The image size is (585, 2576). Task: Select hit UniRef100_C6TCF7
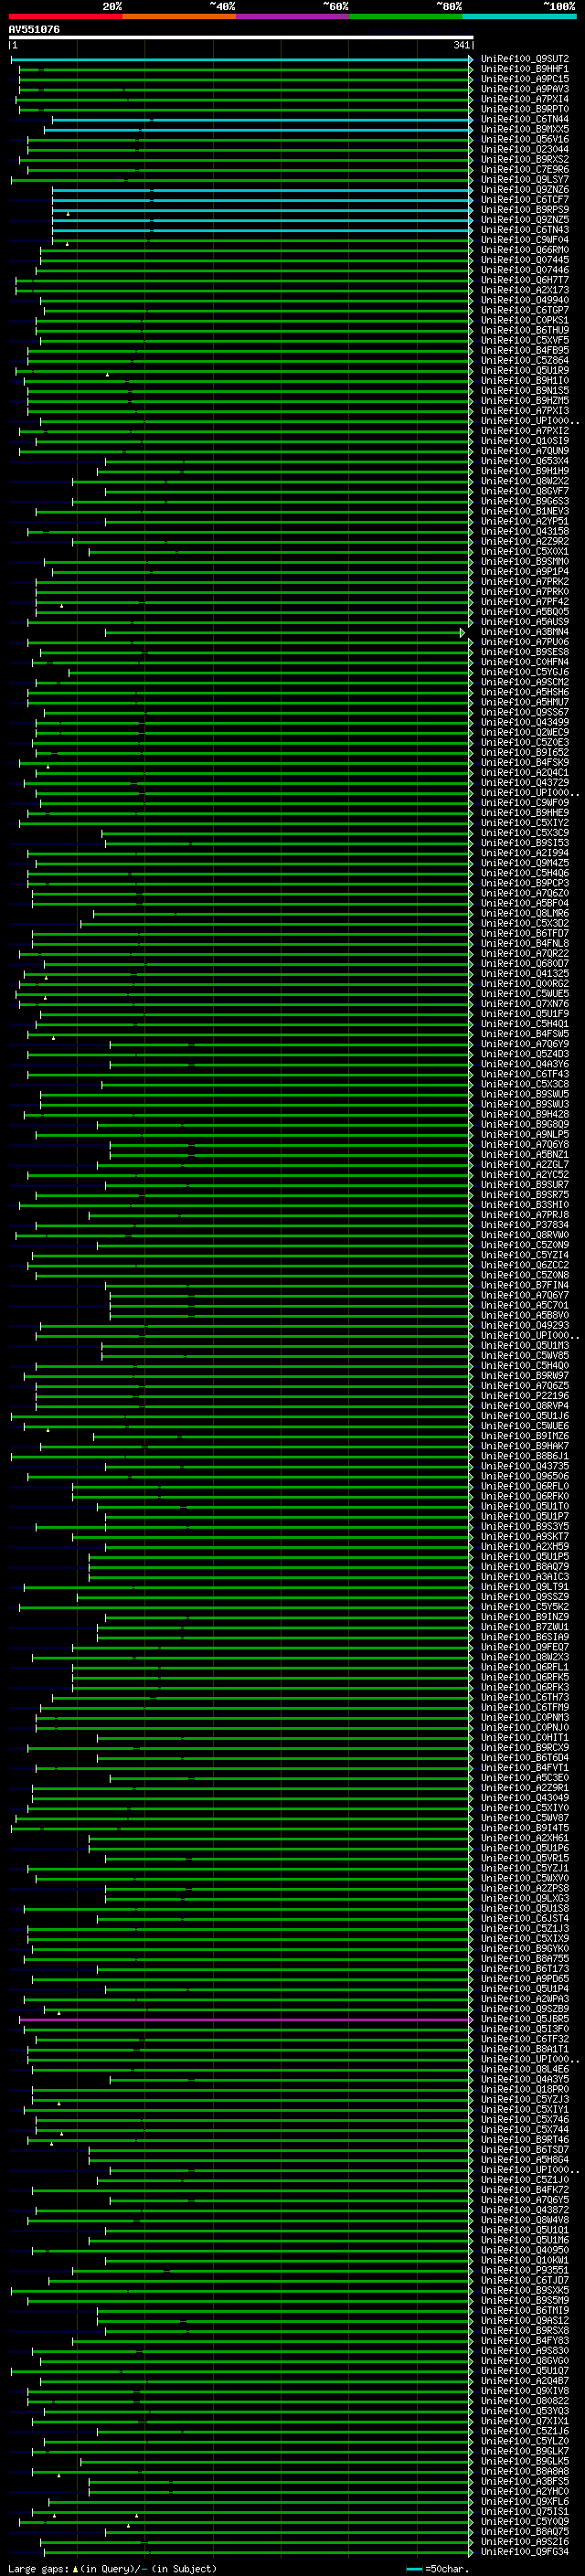pyautogui.click(x=525, y=200)
